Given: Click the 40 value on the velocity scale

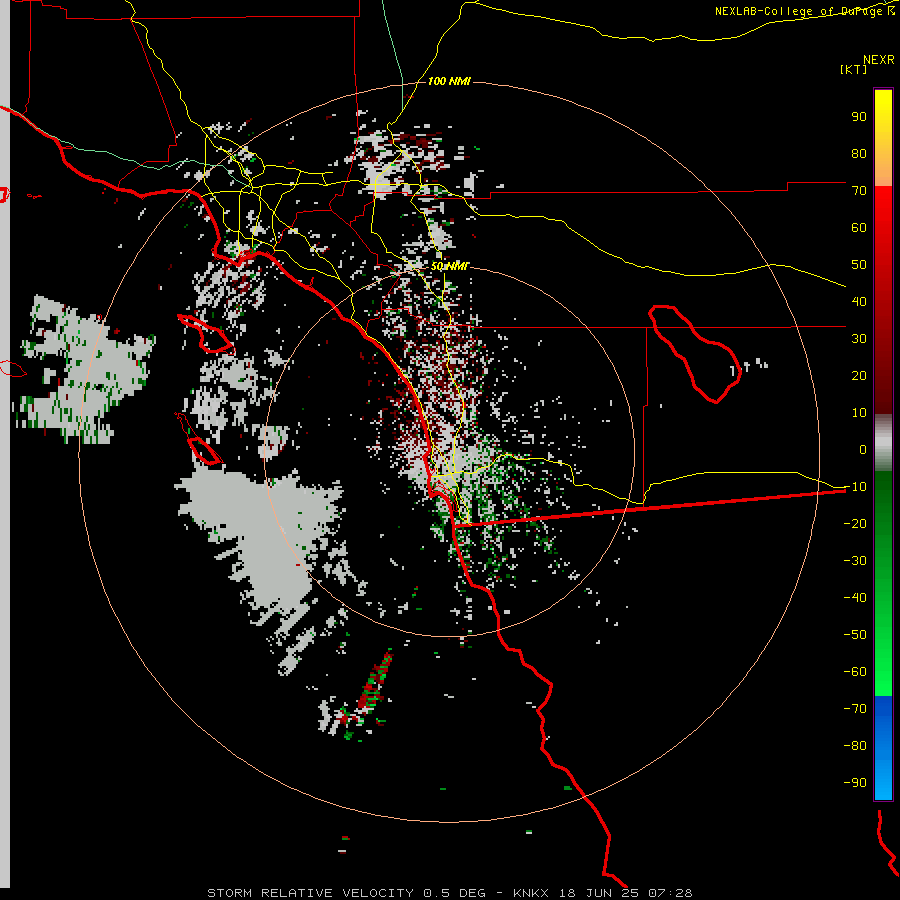Looking at the screenshot, I should pos(859,301).
